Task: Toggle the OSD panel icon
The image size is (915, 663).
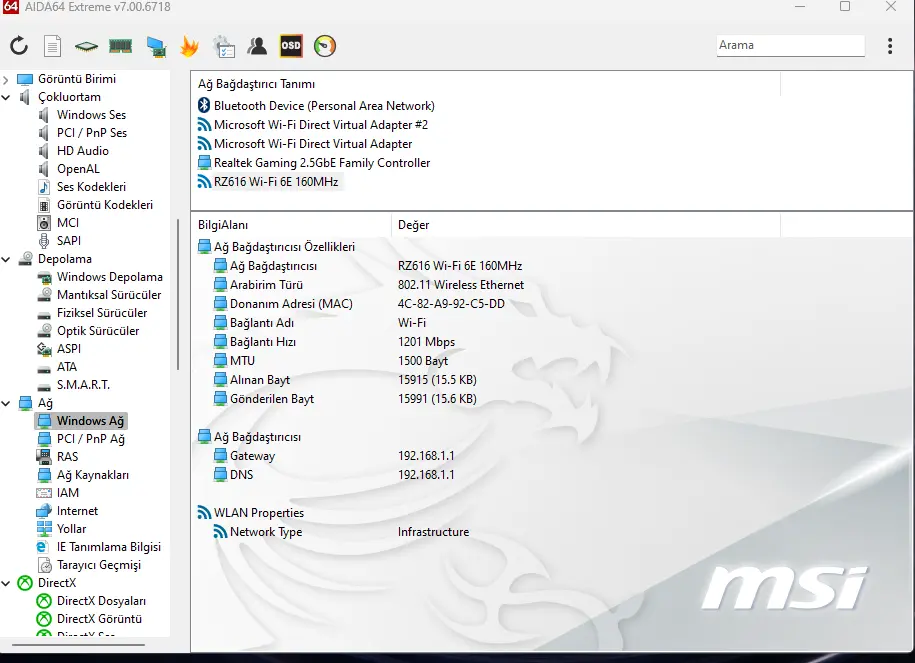Action: point(291,46)
